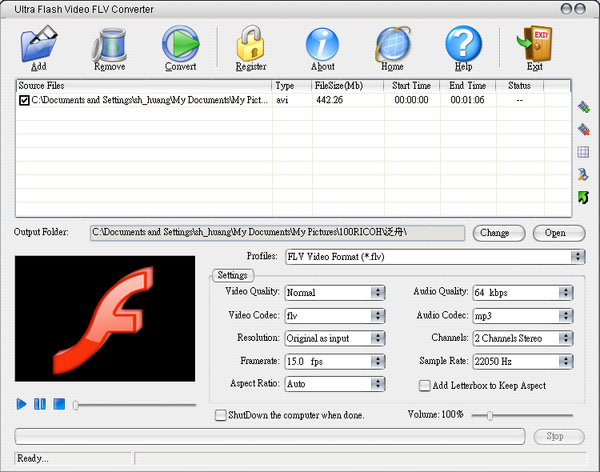Click the Flash preview thumbnail
This screenshot has width=600, height=472.
(105, 318)
